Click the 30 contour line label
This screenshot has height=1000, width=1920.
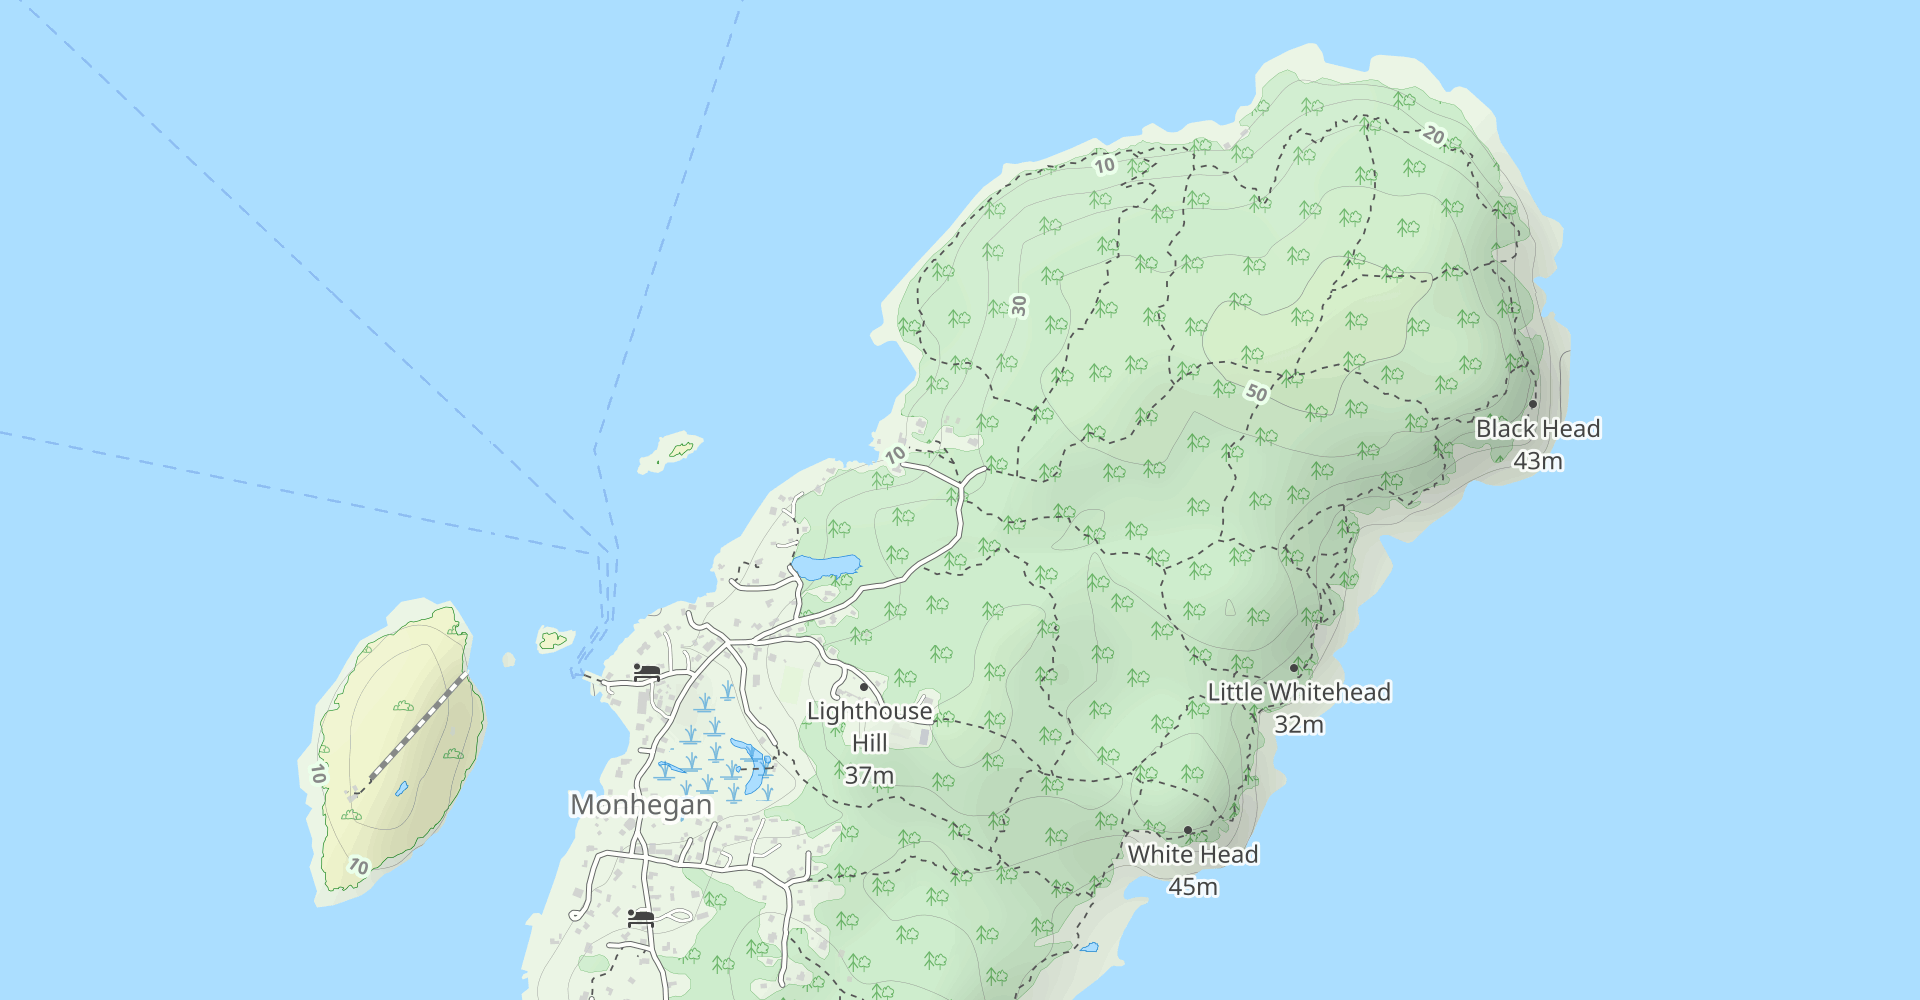1019,306
